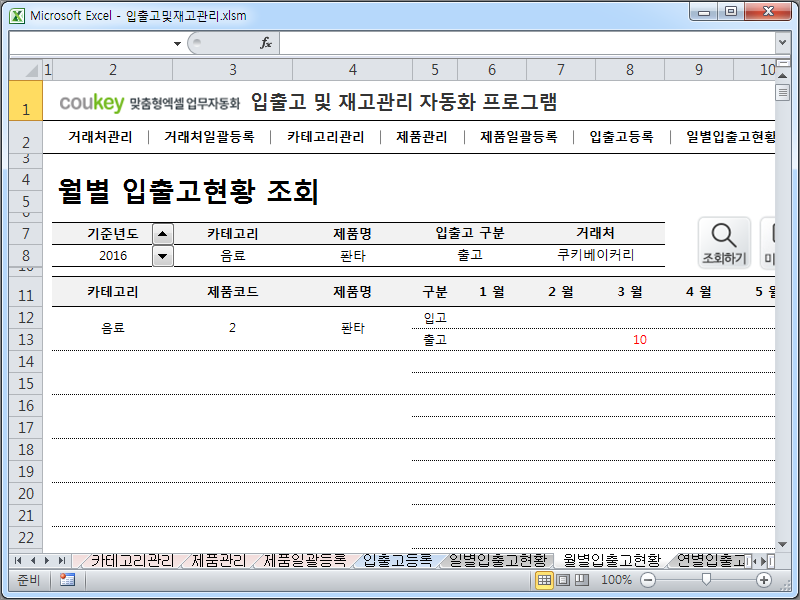Click inside the formula bar input
Viewport: 800px width, 600px height.
527,43
